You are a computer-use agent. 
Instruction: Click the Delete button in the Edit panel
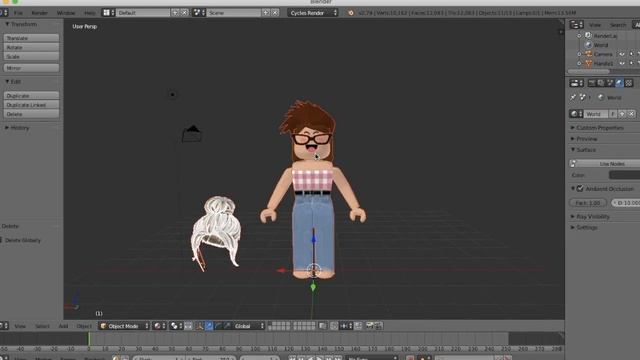click(x=31, y=114)
